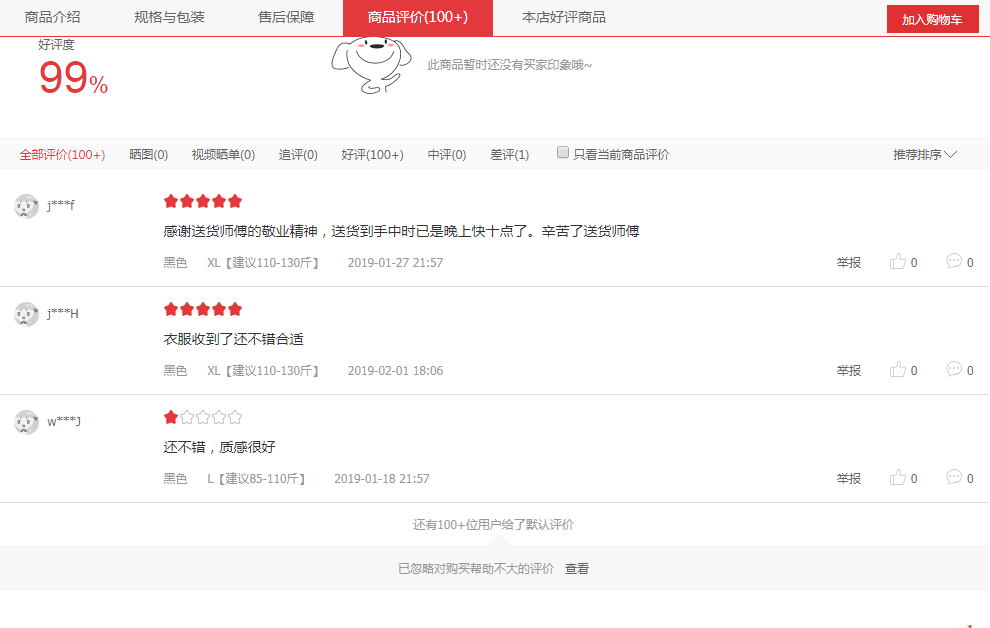Click review text 还不错，质感很好
The height and width of the screenshot is (628, 990).
point(220,447)
